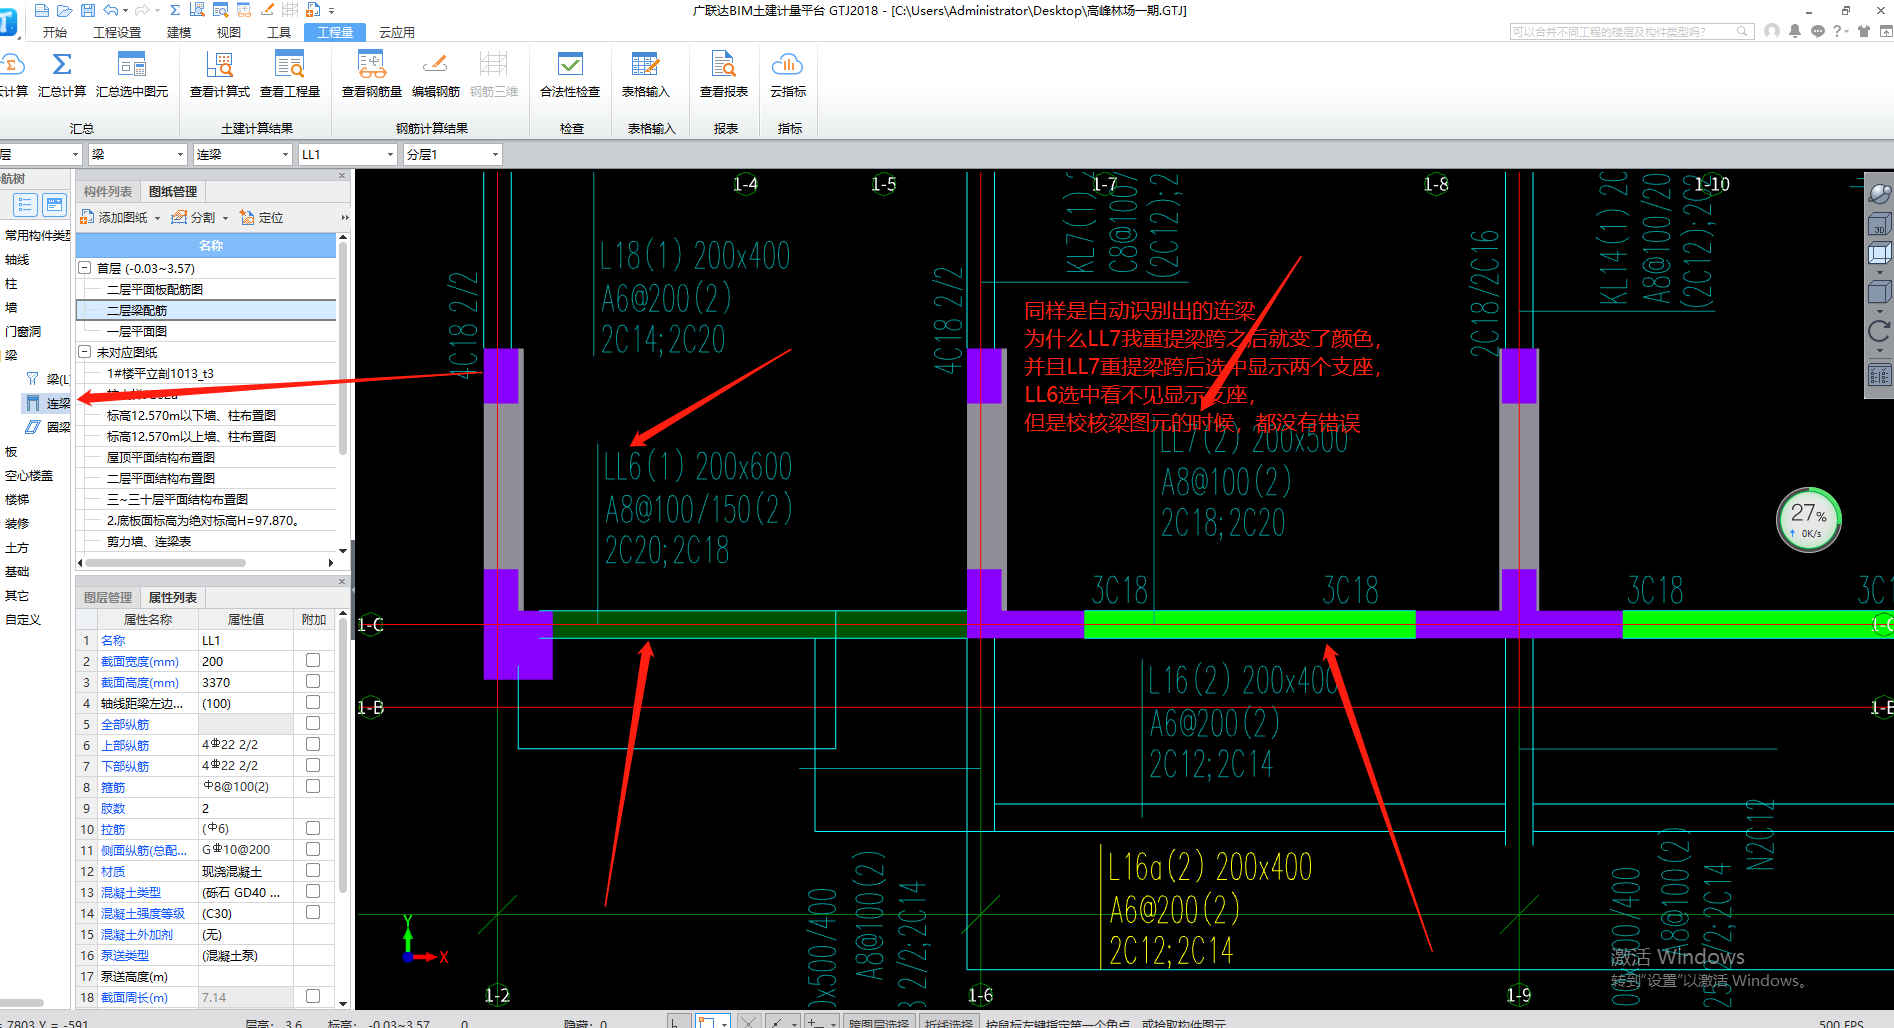Open the 工程设置 ribbon tab
Screen dimensions: 1894x1028
coord(117,32)
